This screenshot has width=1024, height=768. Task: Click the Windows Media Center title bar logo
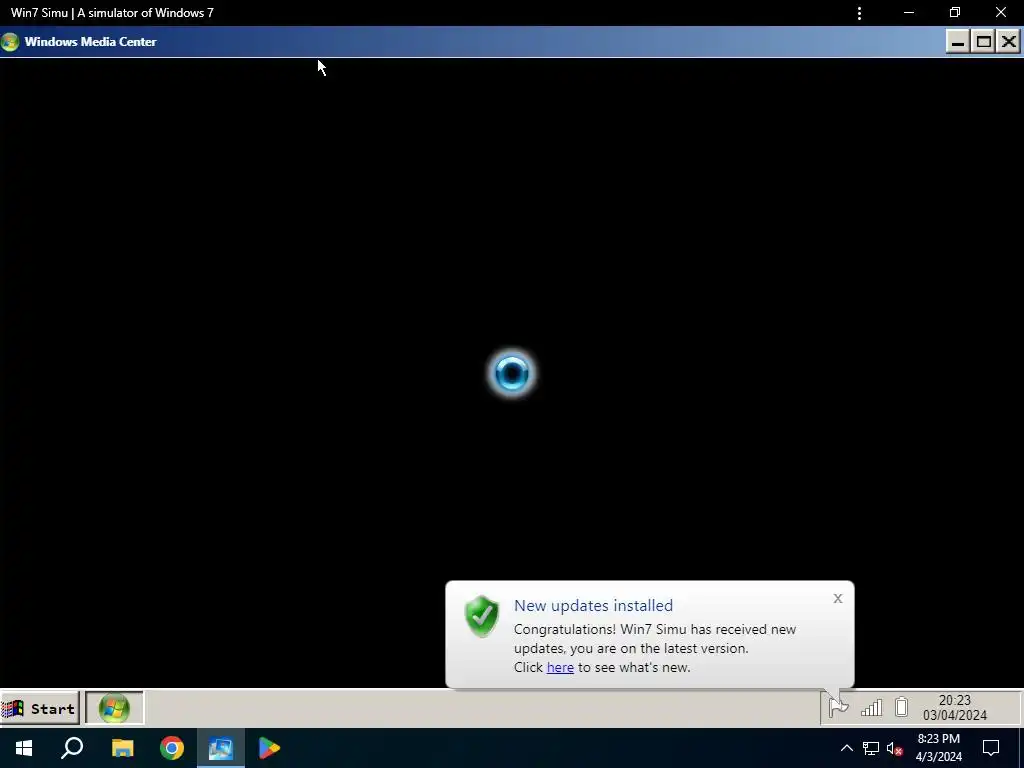click(x=10, y=42)
